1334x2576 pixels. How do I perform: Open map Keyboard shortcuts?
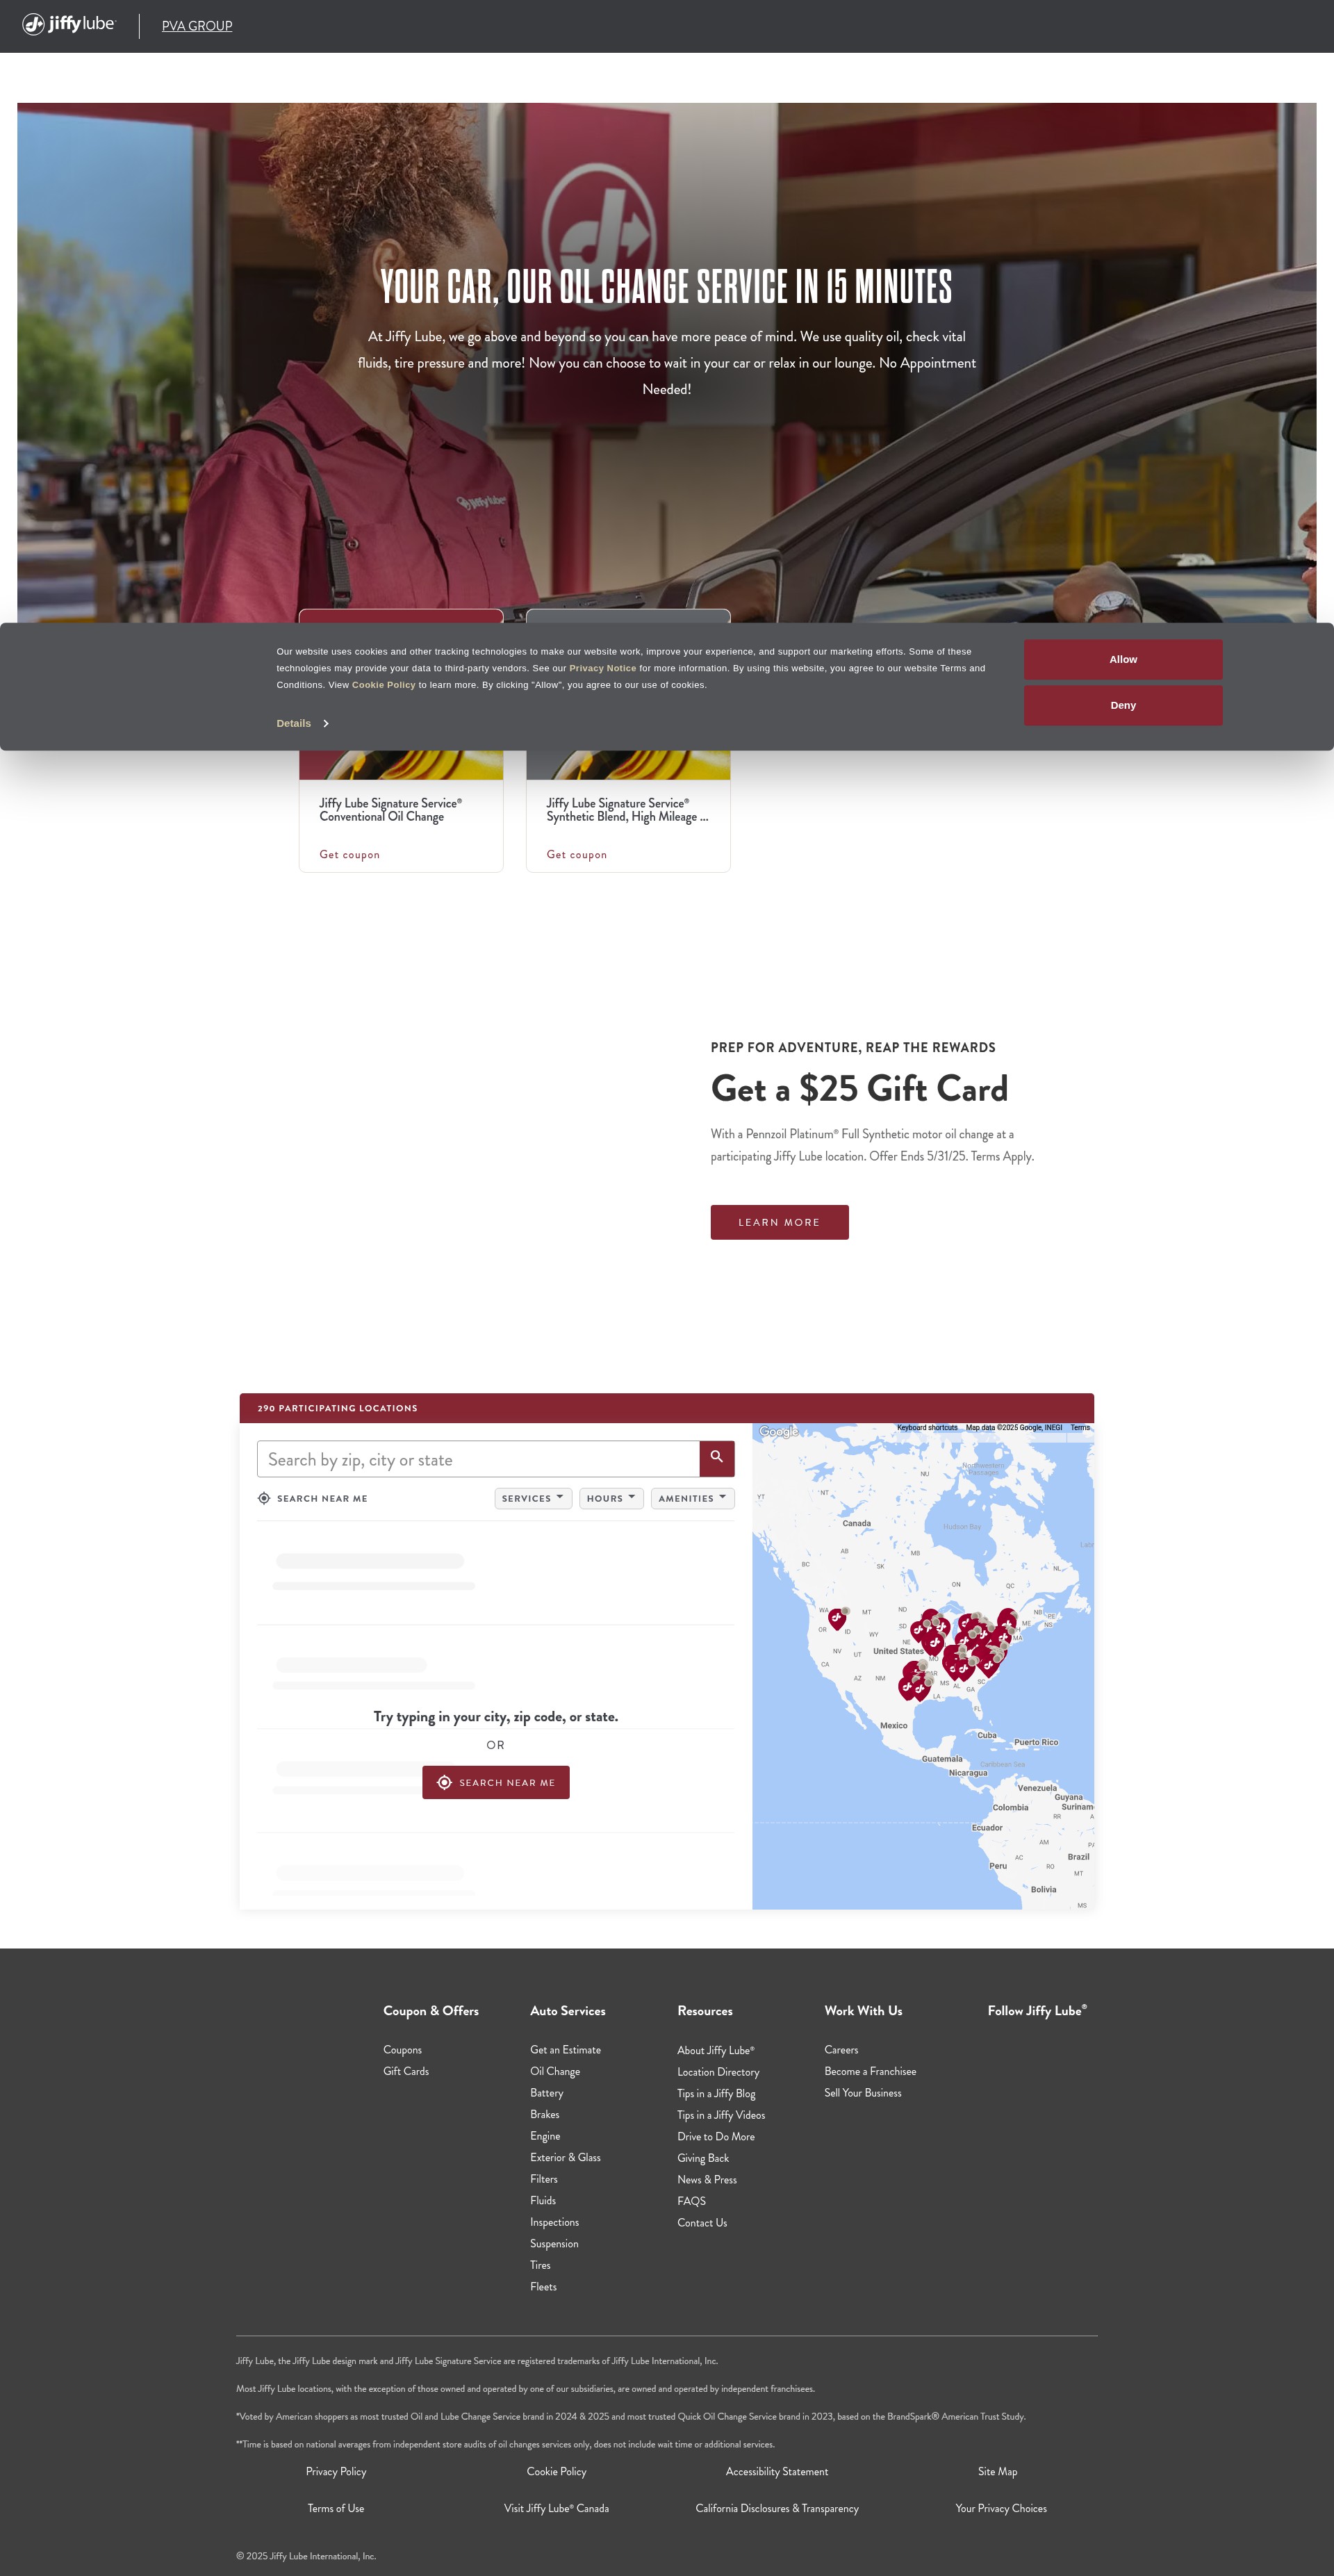(927, 1428)
